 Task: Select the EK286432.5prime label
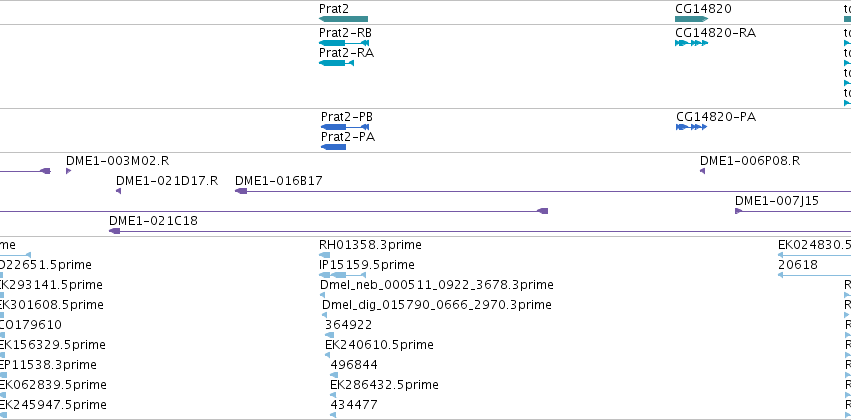(384, 385)
